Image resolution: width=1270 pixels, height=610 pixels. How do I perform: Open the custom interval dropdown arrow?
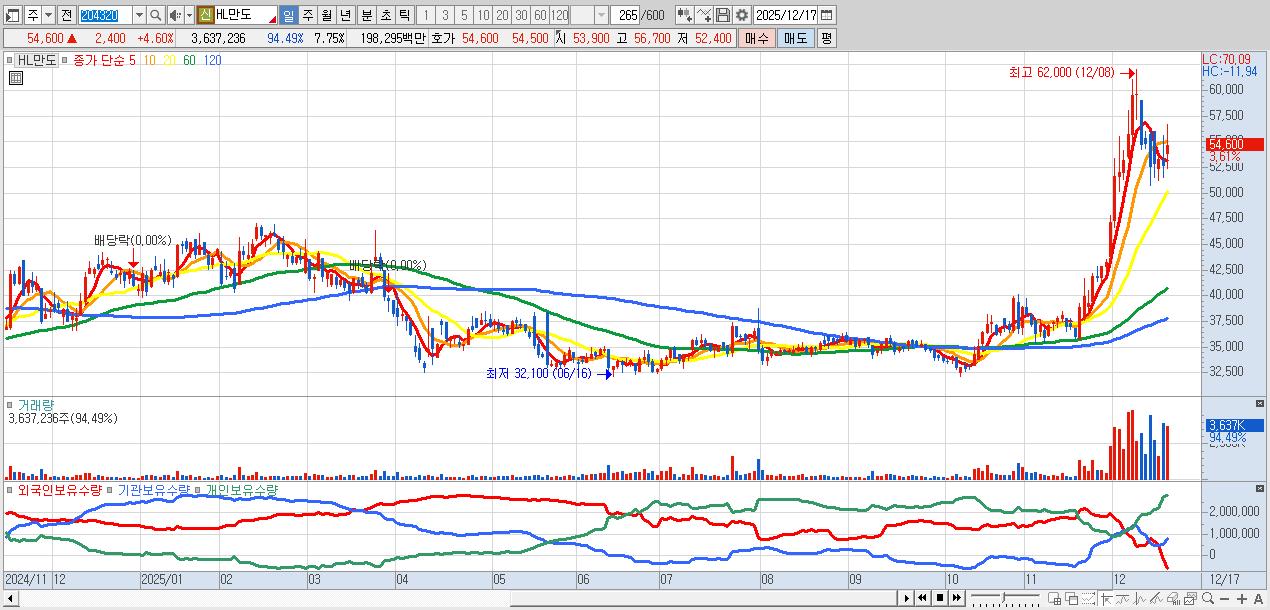click(x=601, y=15)
